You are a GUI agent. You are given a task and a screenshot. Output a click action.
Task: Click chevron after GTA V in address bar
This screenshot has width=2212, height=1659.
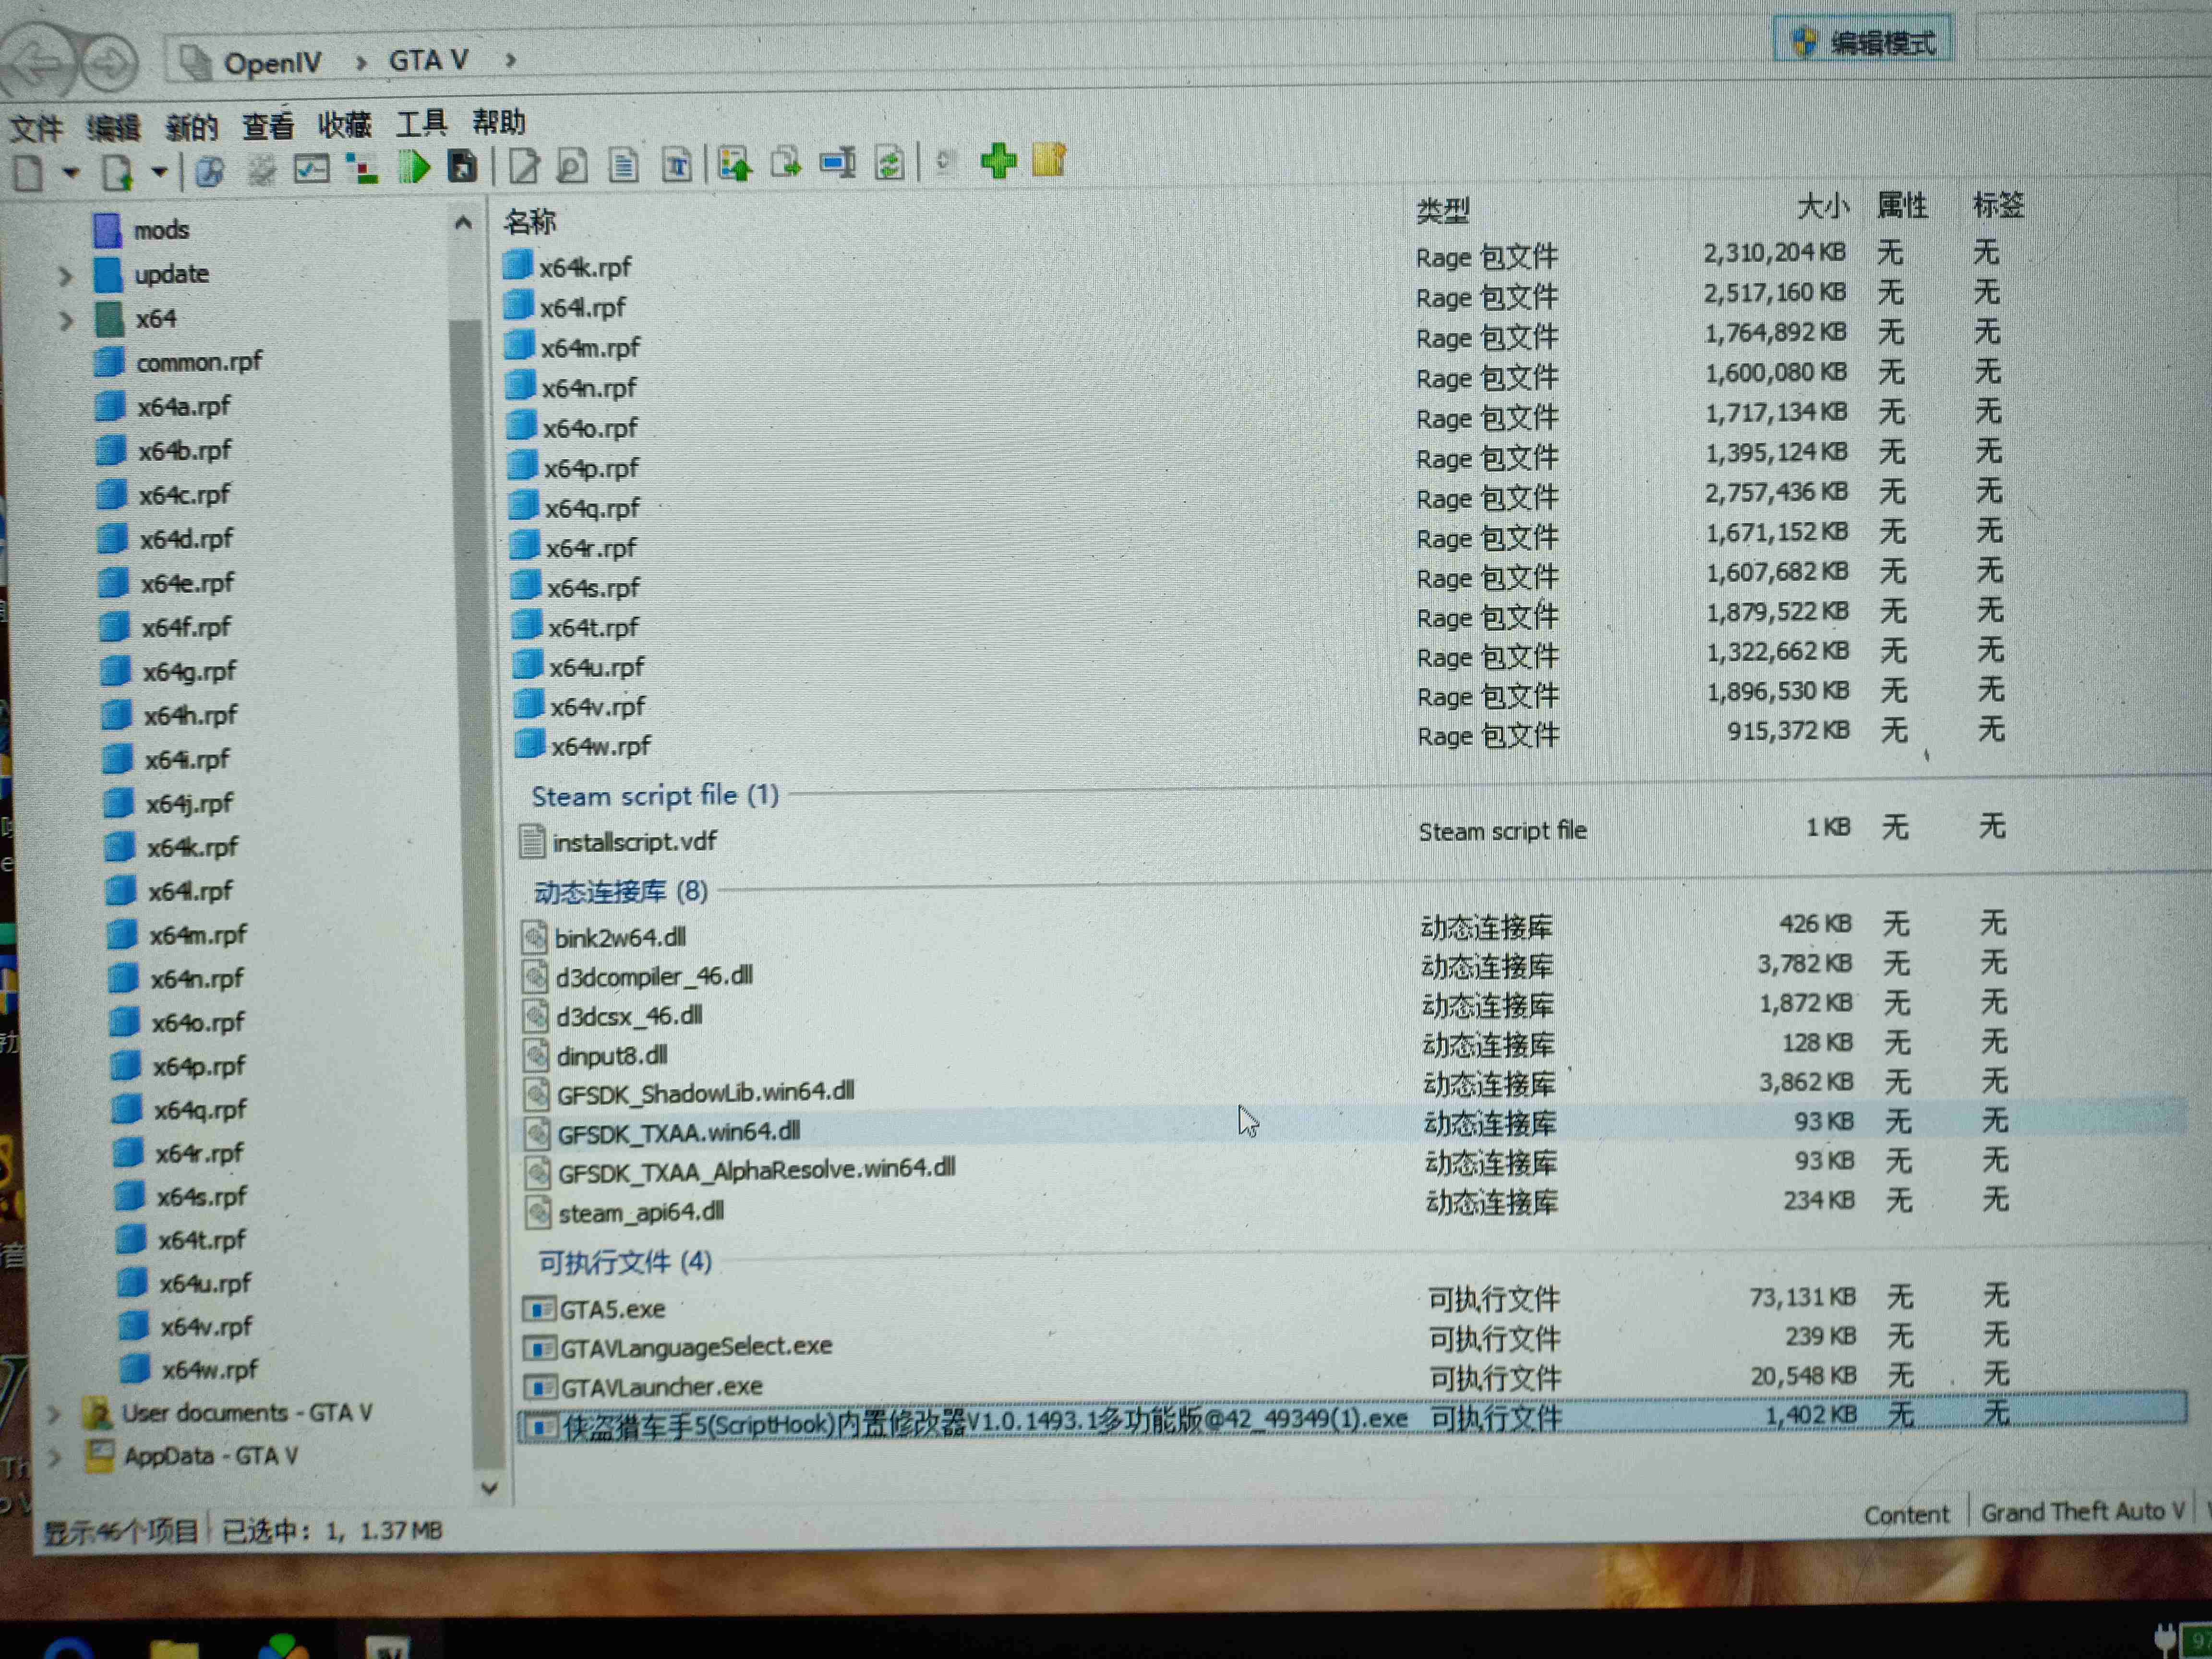click(511, 60)
